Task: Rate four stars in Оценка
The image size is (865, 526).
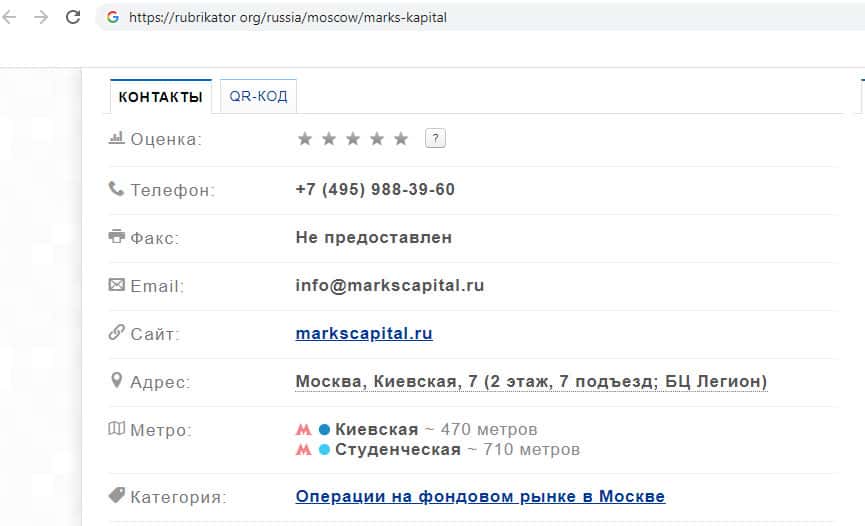Action: (377, 139)
